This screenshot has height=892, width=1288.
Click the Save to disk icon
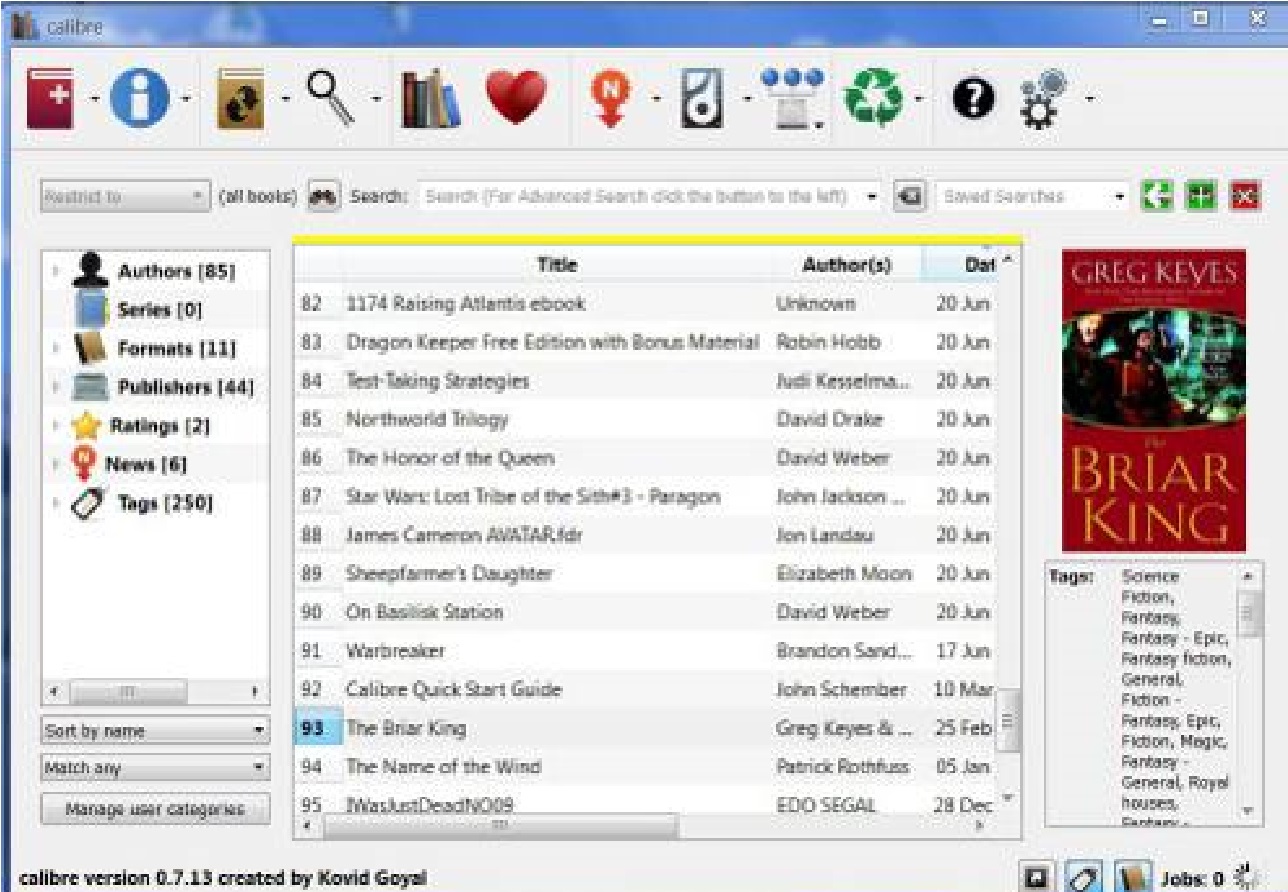pyautogui.click(x=704, y=97)
